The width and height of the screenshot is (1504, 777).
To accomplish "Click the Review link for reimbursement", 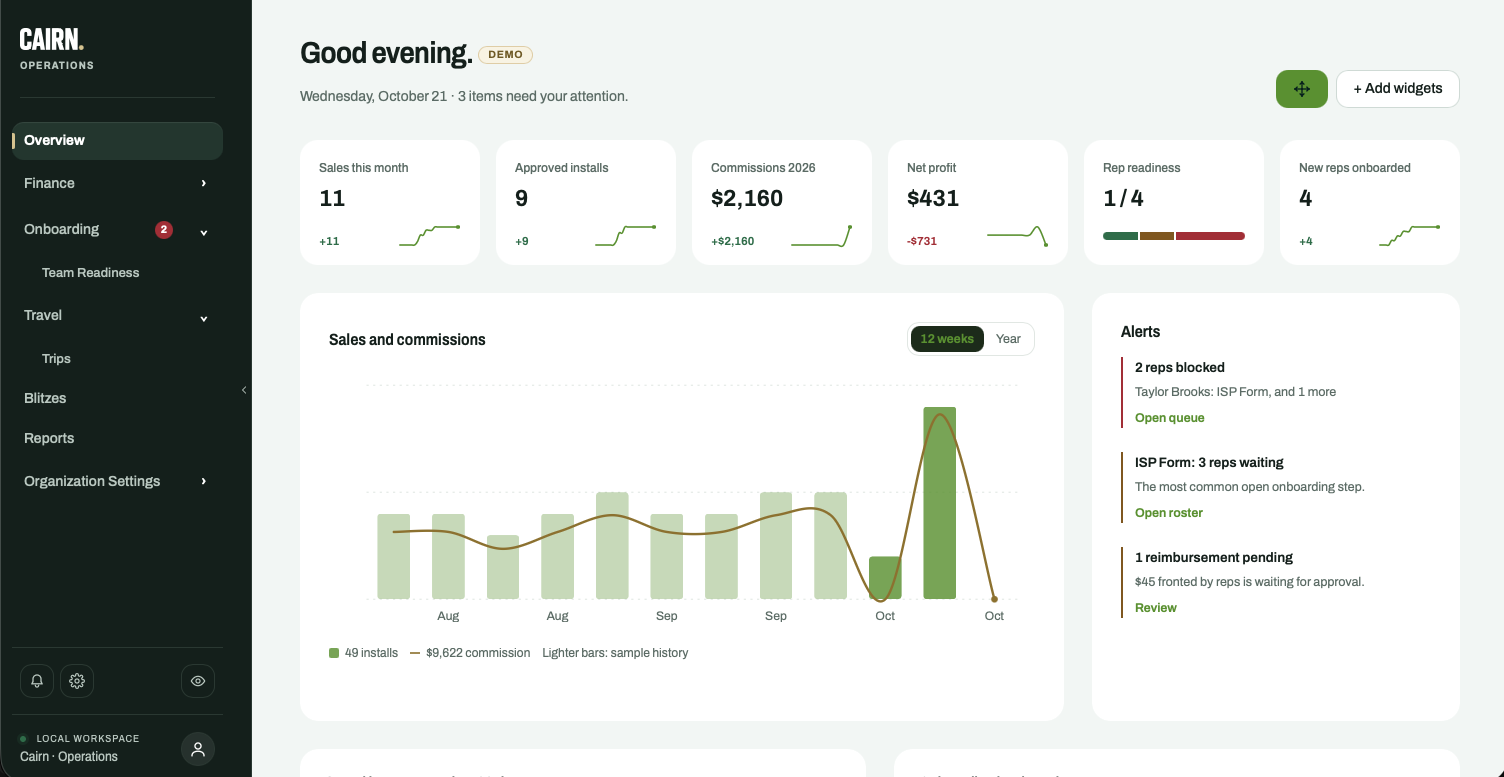I will click(x=1156, y=608).
